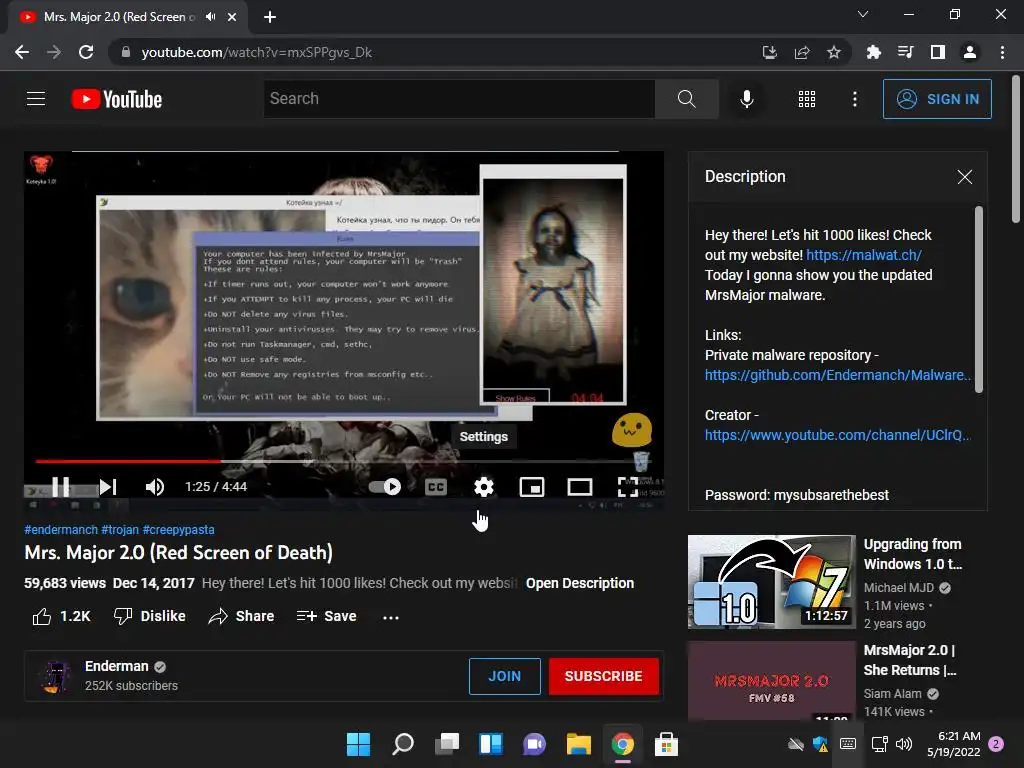1024x768 pixels.
Task: Open Chrome side panel
Action: (938, 52)
